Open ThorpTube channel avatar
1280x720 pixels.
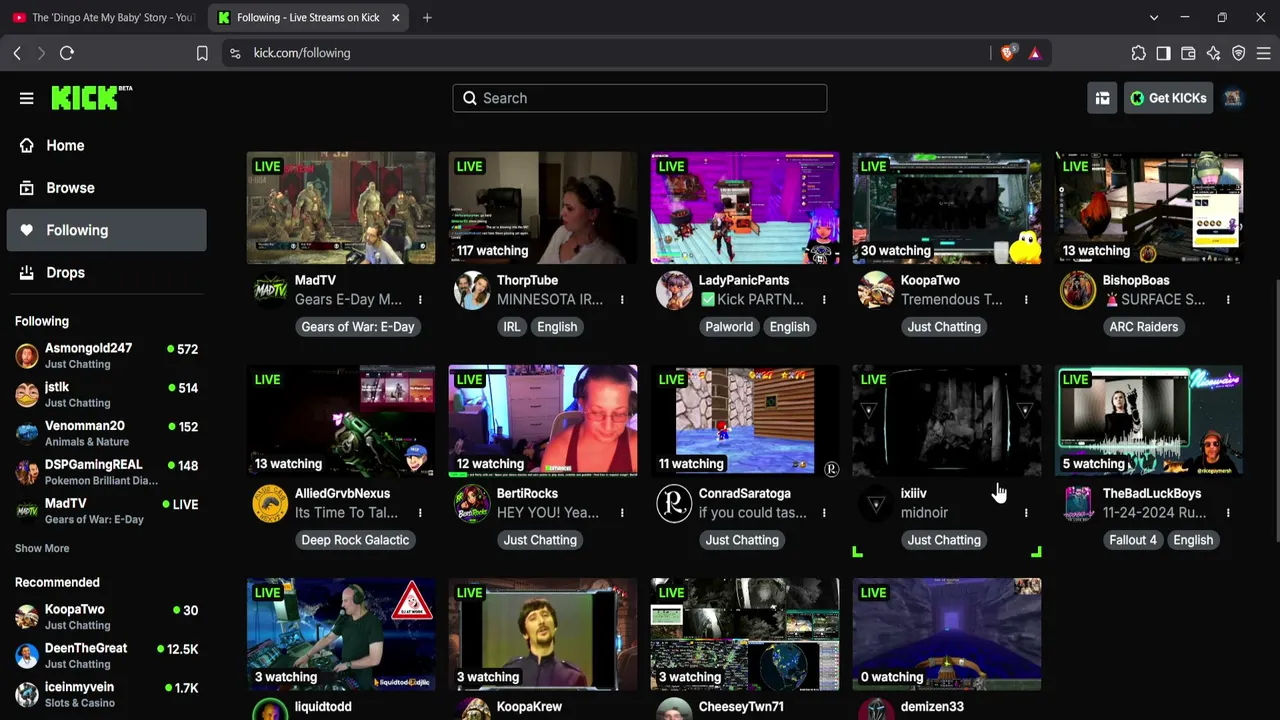pos(472,291)
